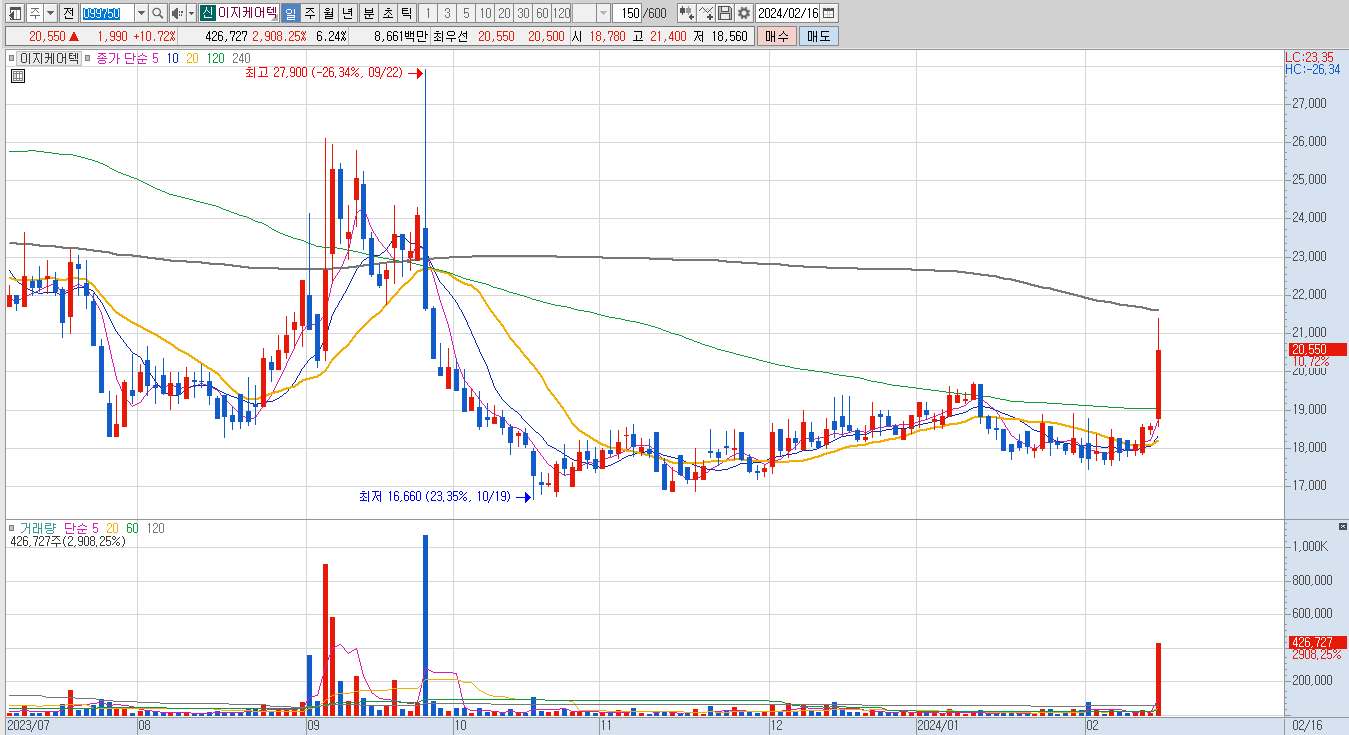The image size is (1349, 735).
Task: Open the 주 stock type dropdown arrow
Action: [51, 13]
